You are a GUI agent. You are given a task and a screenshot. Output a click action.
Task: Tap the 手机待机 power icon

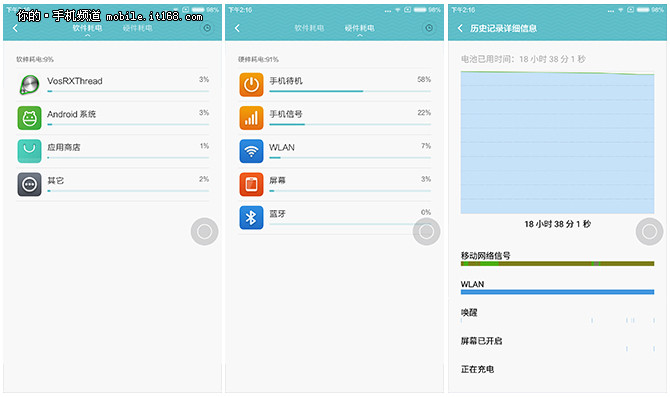point(251,85)
